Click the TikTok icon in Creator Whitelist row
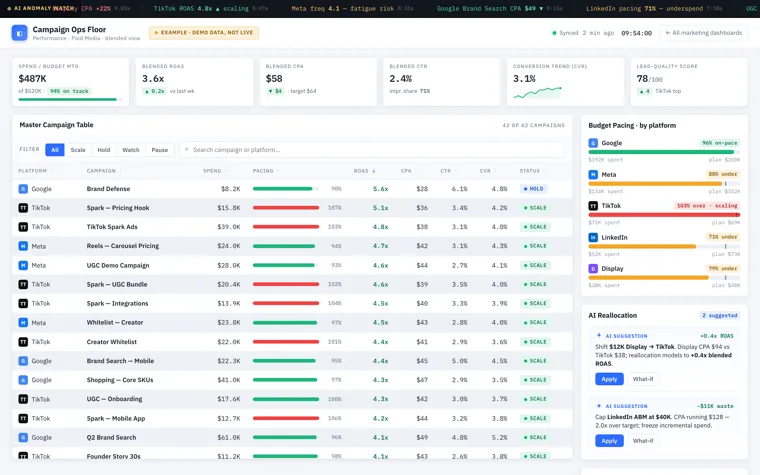760x475 pixels. 23,342
